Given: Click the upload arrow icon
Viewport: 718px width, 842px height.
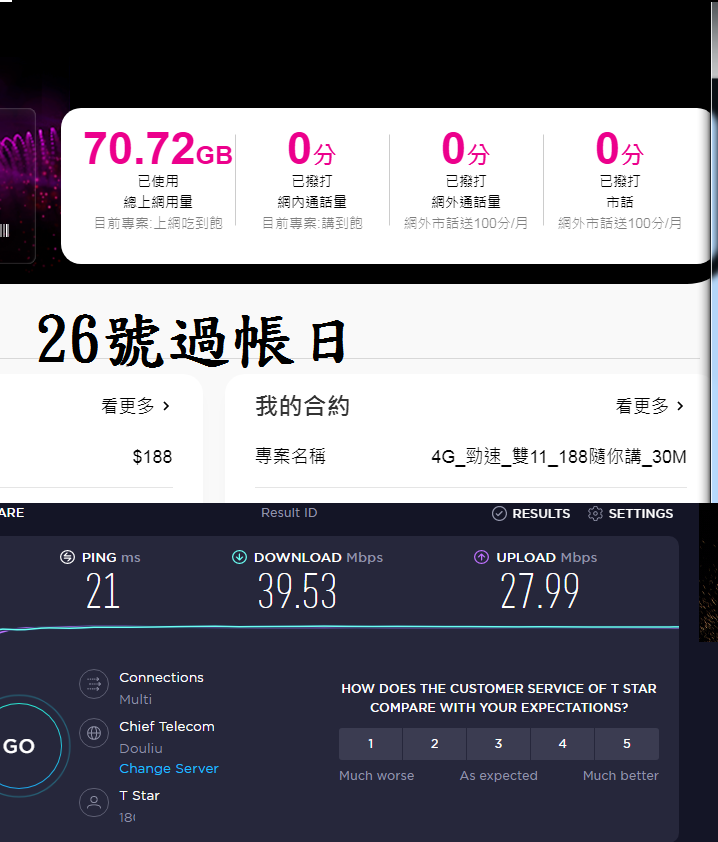Looking at the screenshot, I should pos(481,557).
